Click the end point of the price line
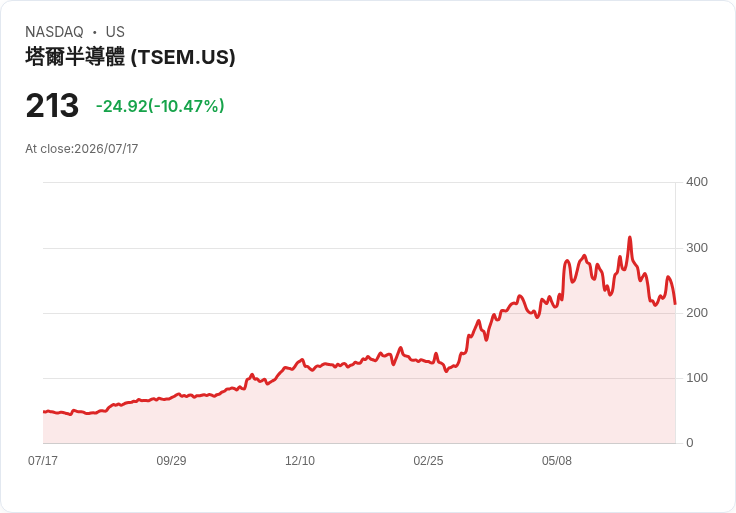This screenshot has height=513, width=736. click(x=675, y=304)
